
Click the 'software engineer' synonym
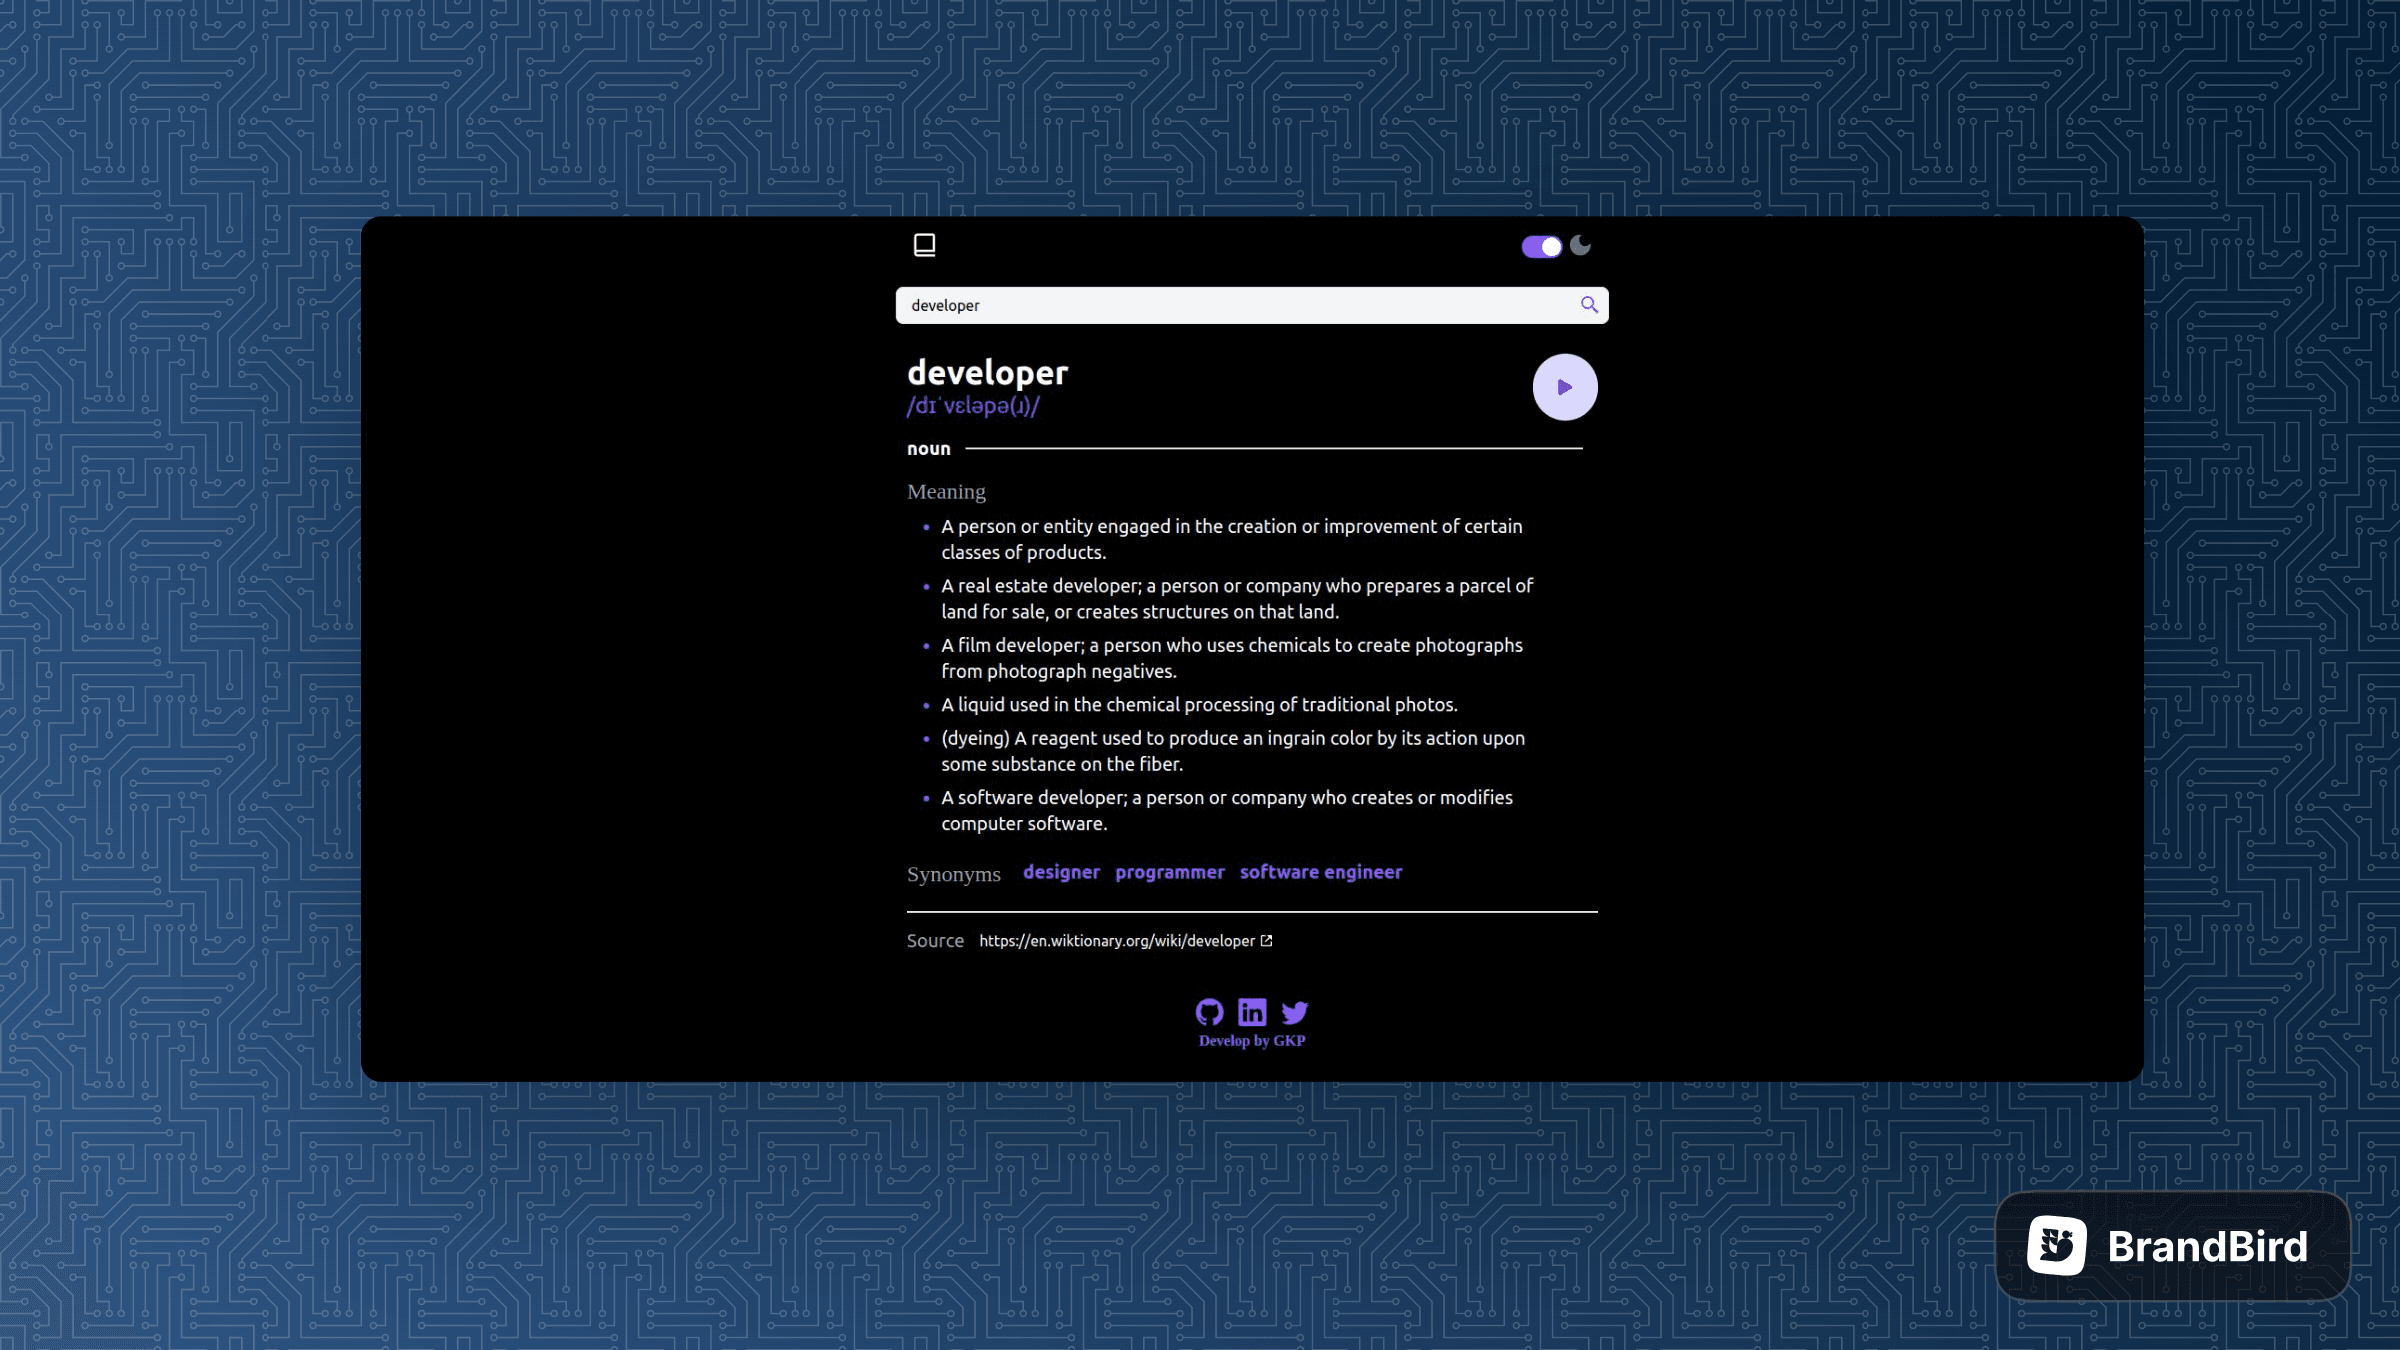click(1320, 872)
